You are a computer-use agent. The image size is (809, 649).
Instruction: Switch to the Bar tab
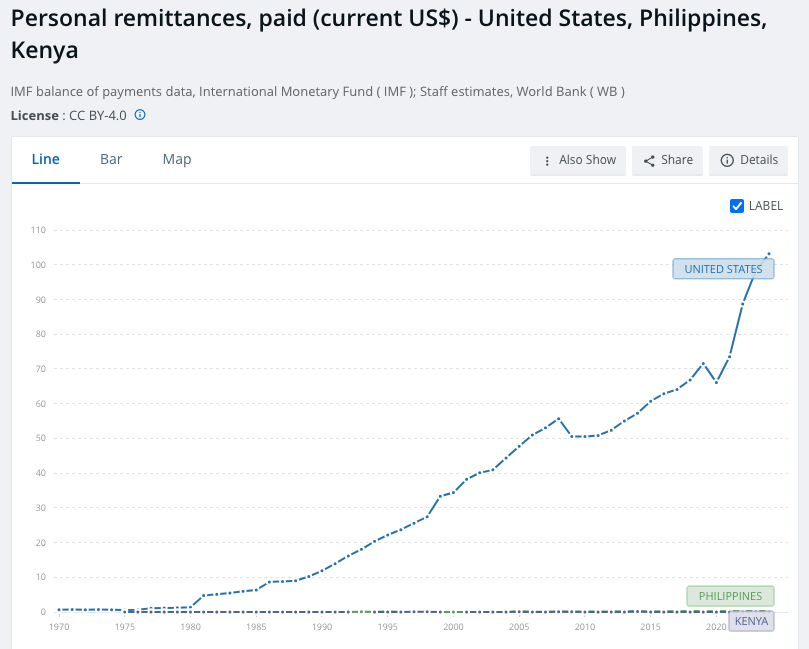point(111,159)
